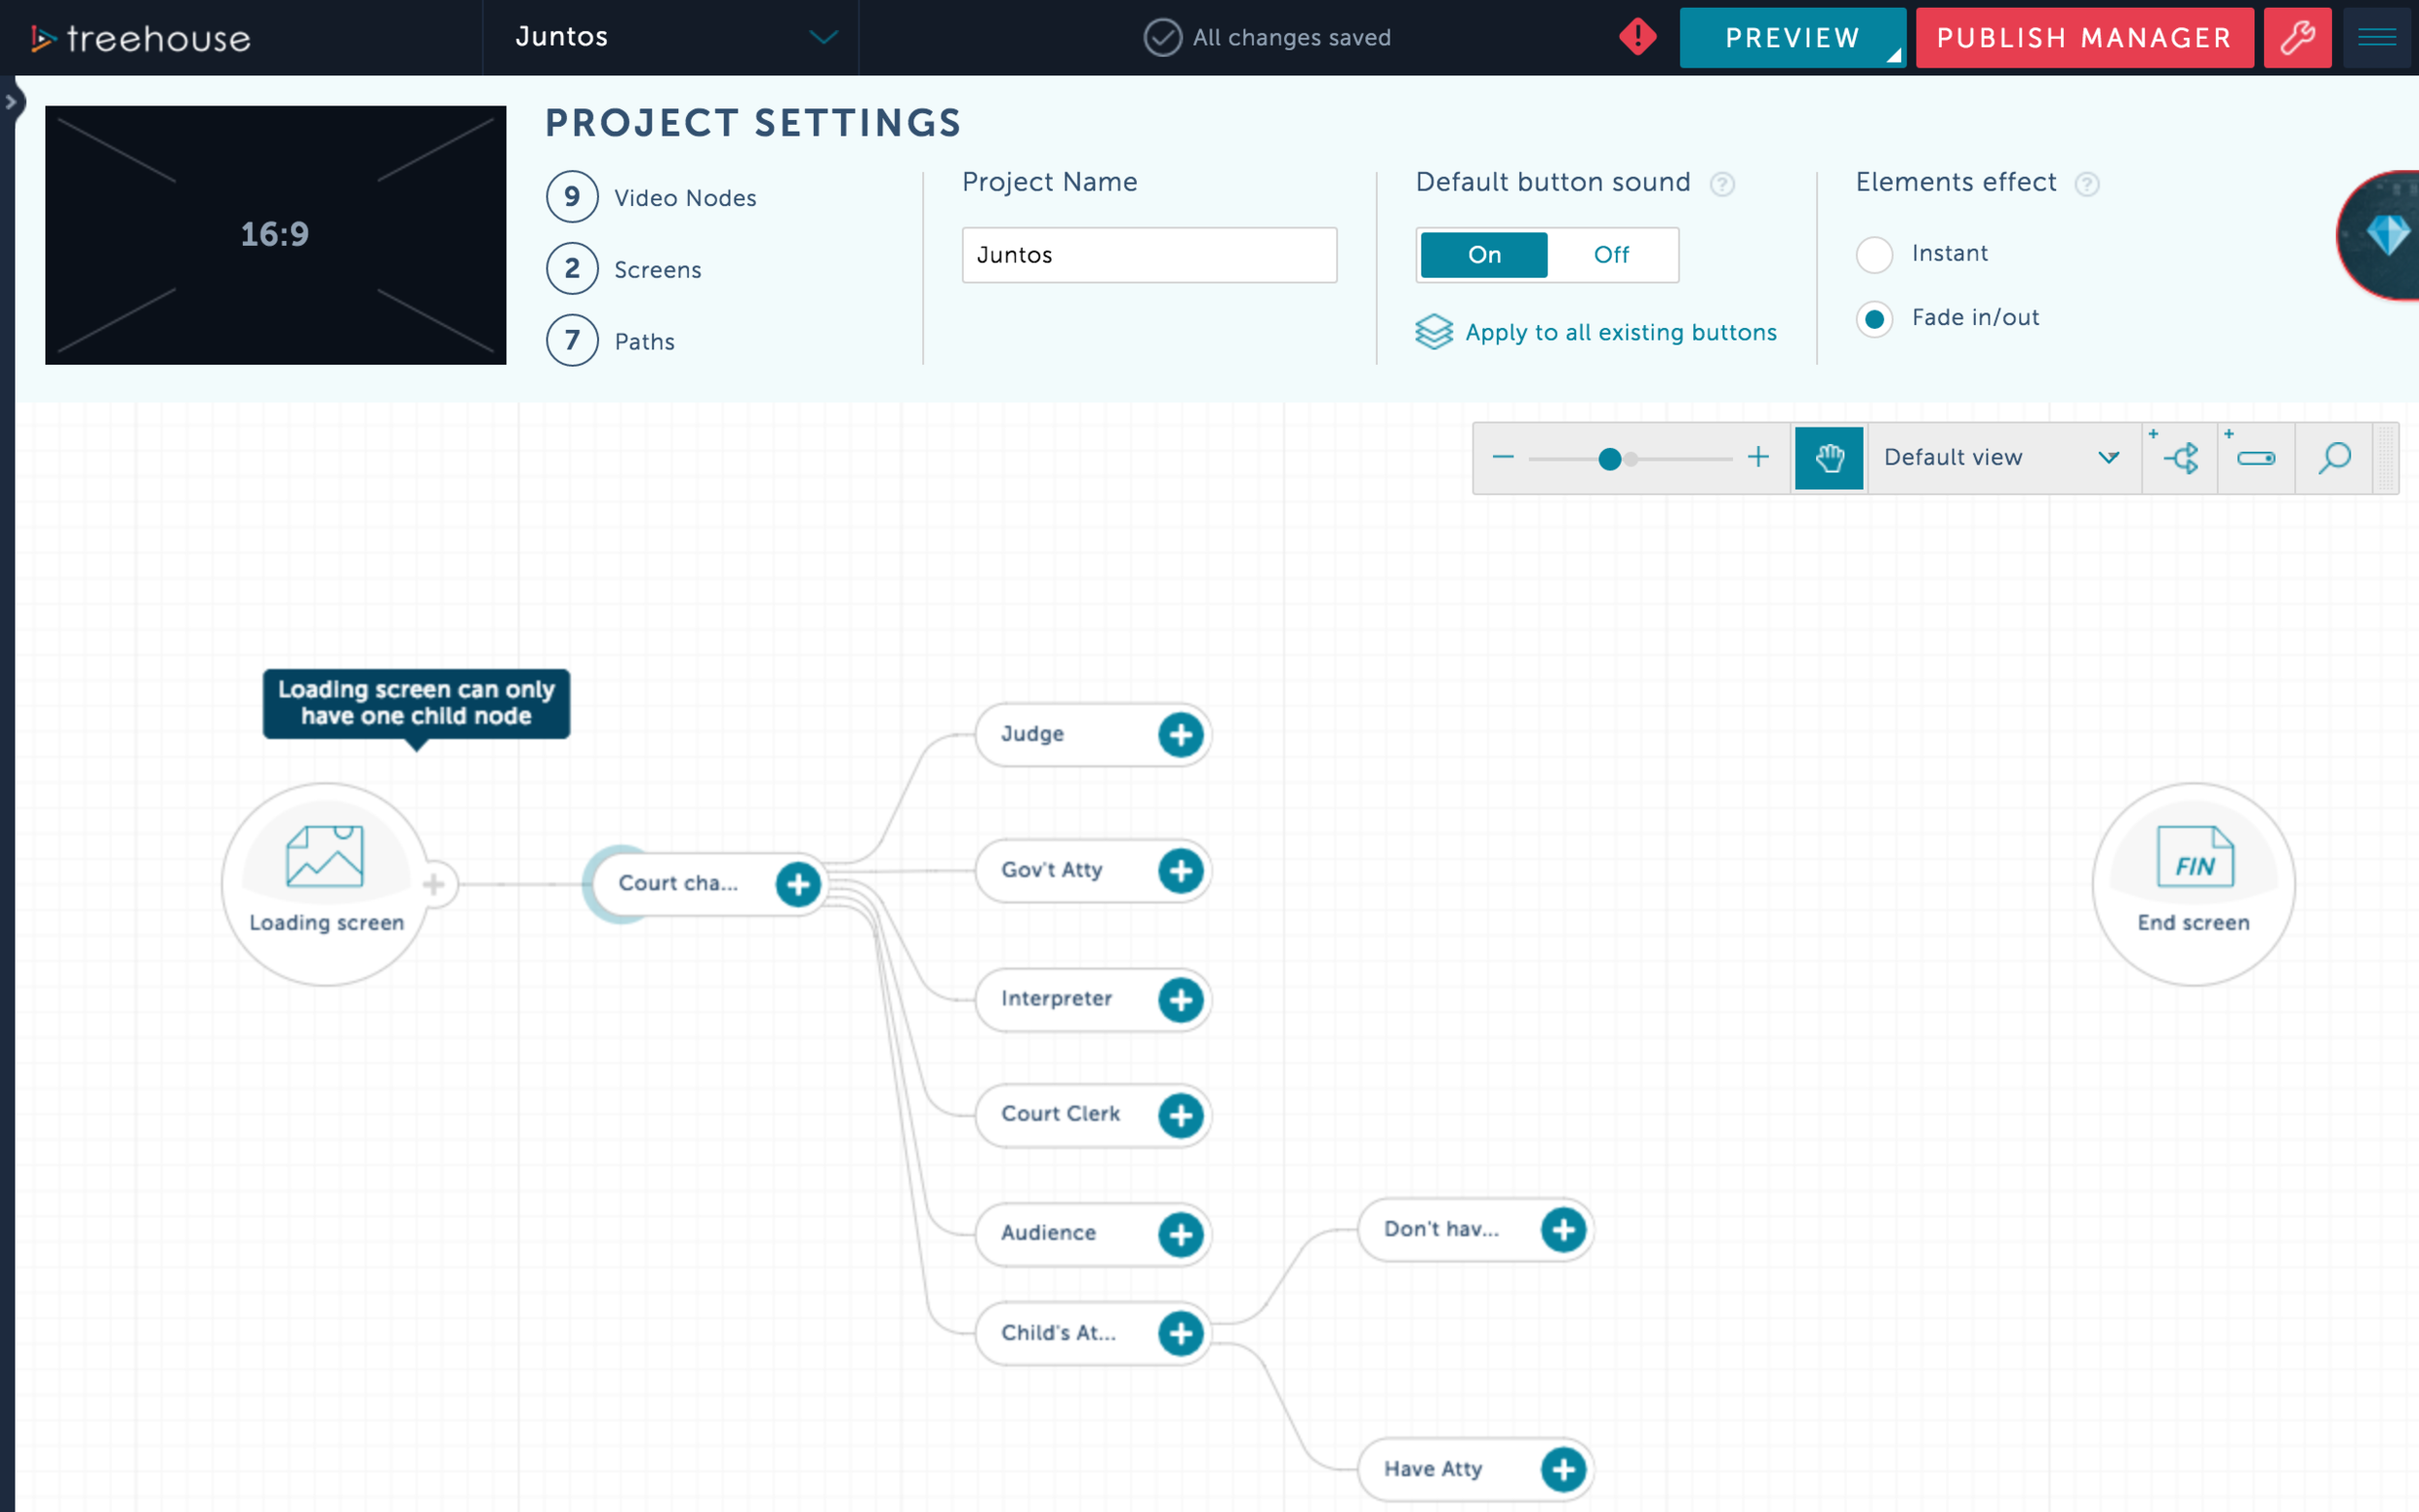Screen dimensions: 2419x1512
Task: Click plus on Gov't Atty node
Action: coord(1180,871)
